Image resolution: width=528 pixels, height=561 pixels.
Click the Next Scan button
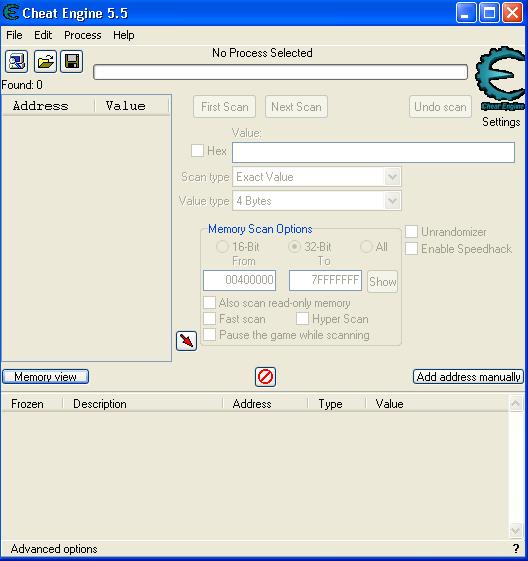point(296,107)
